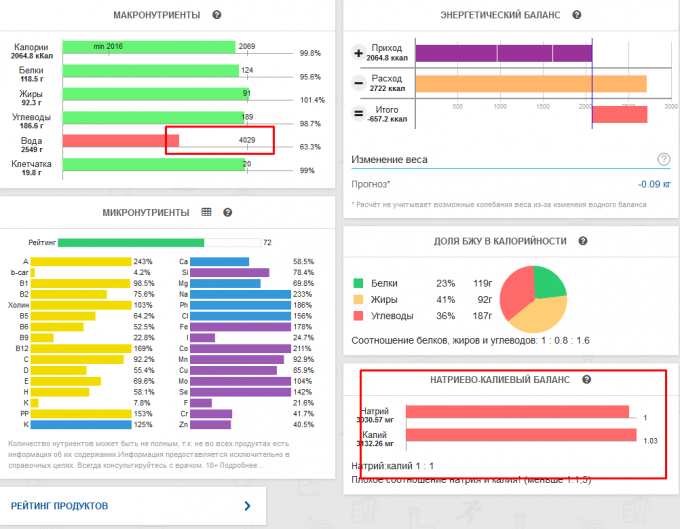Expand the РЕЙТИНГ ПРОДУКТОВ chevron arrow
Viewport: 680px width, 529px height.
pyautogui.click(x=247, y=506)
